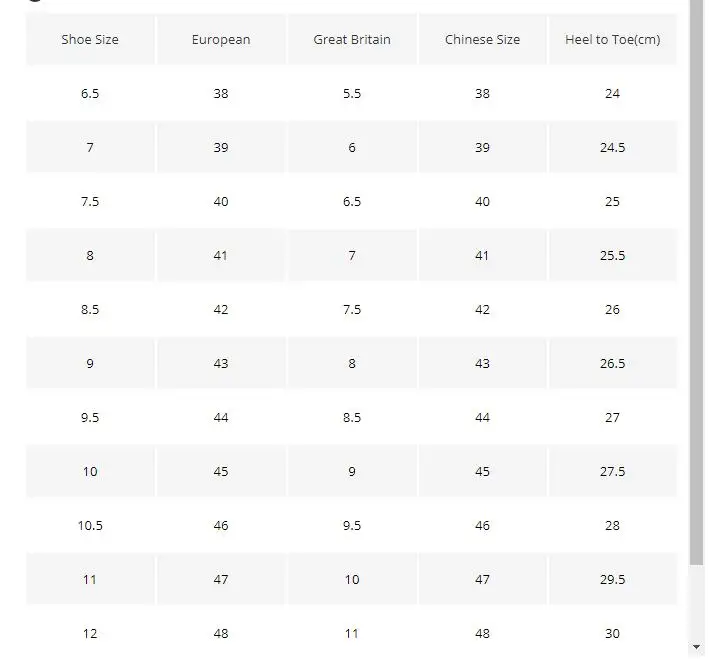Click the Chinese Size 41 cell
Viewport: 719px width, 670px height.
[482, 255]
